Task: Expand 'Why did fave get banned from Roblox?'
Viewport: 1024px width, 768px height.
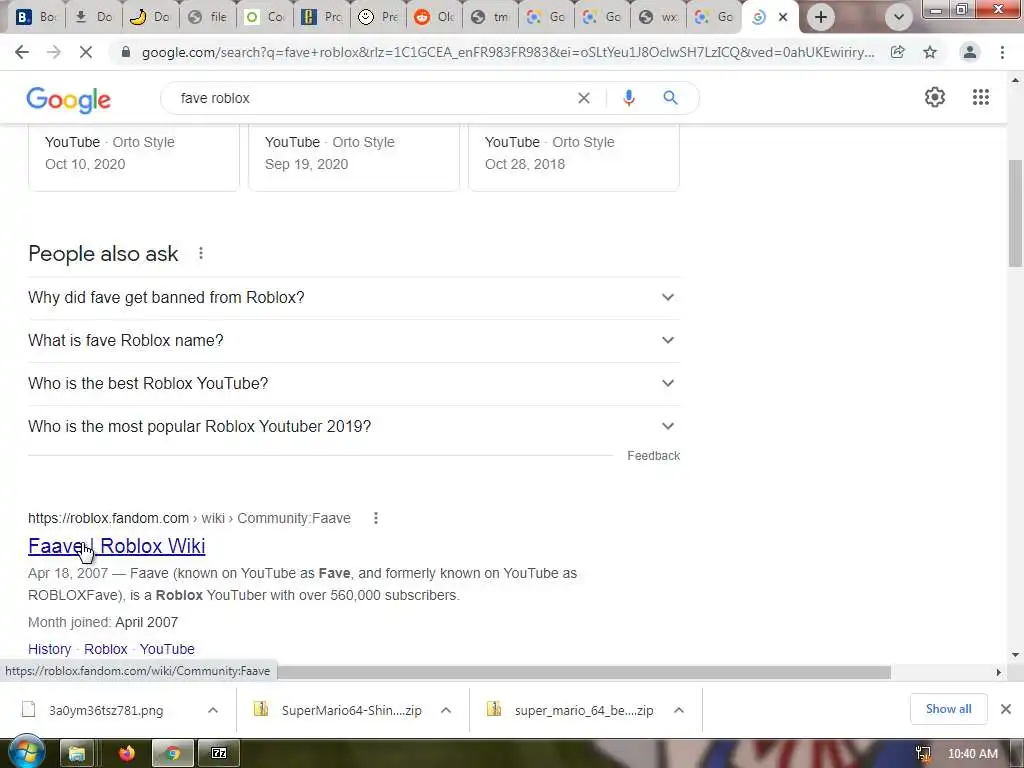Action: tap(354, 298)
